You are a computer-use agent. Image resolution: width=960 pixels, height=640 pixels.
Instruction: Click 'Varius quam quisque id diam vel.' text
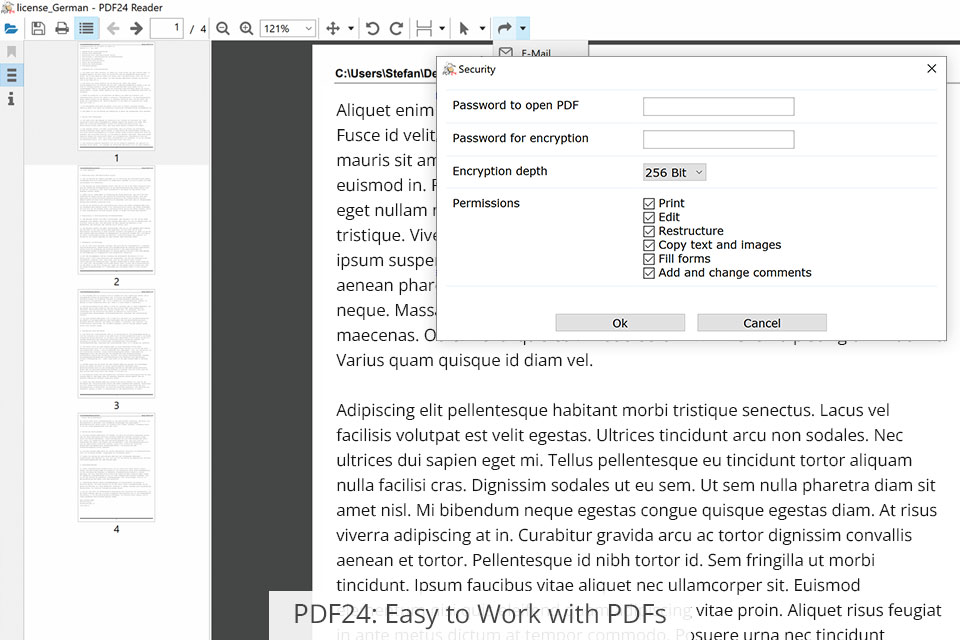pyautogui.click(x=465, y=361)
